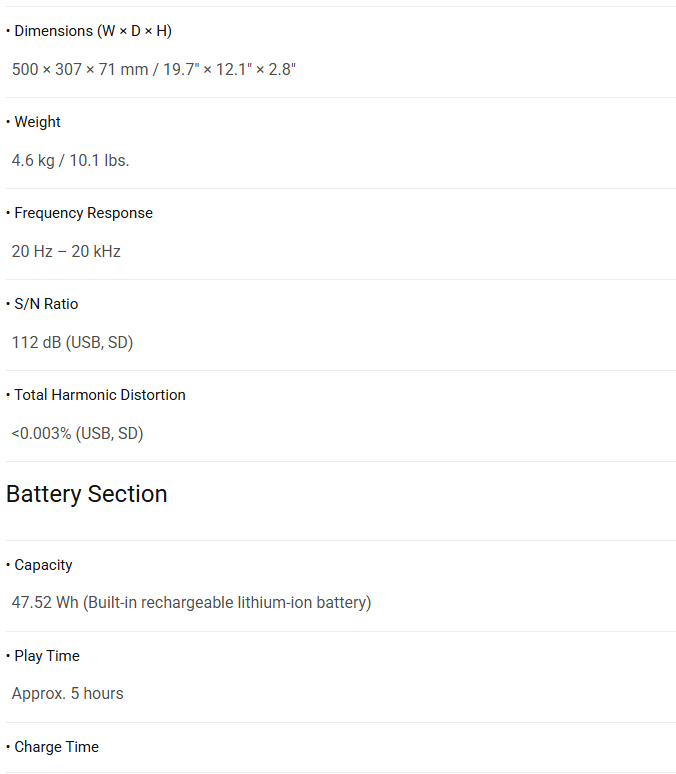Select the 4.6 kg weight value

(33, 160)
